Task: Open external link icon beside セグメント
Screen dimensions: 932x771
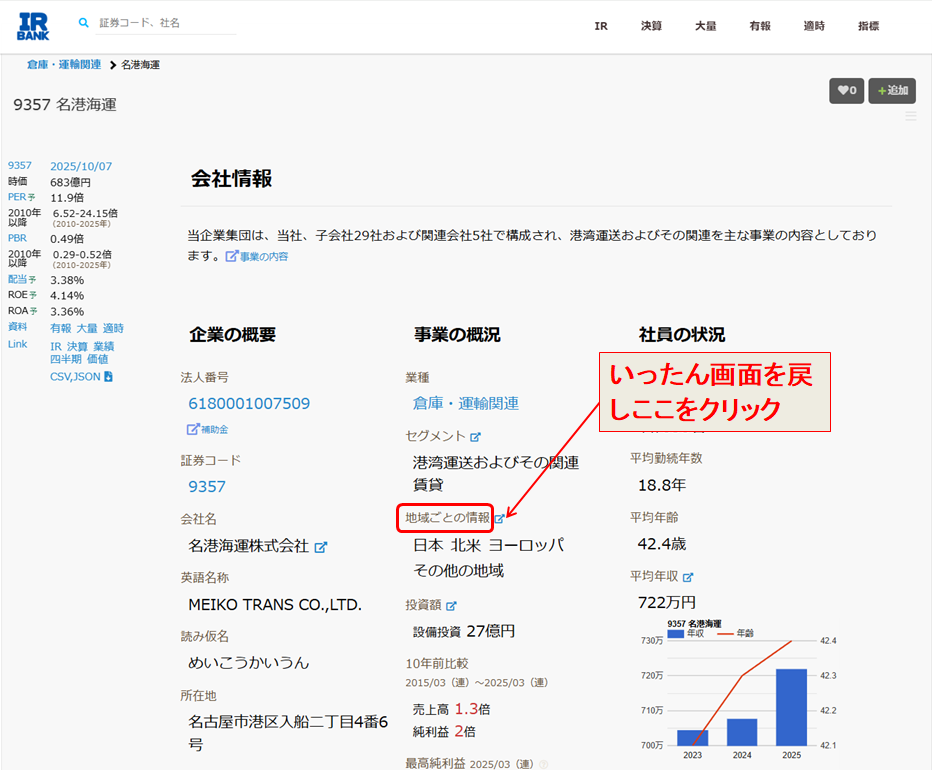Action: click(x=476, y=437)
